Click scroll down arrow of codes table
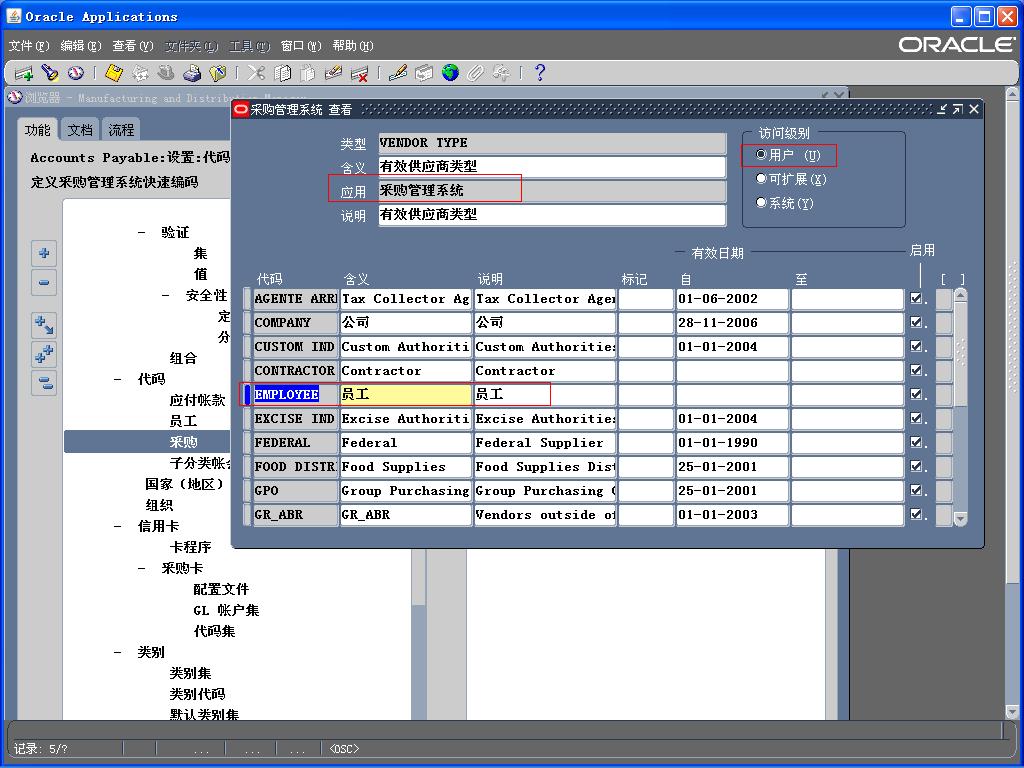 click(x=960, y=519)
